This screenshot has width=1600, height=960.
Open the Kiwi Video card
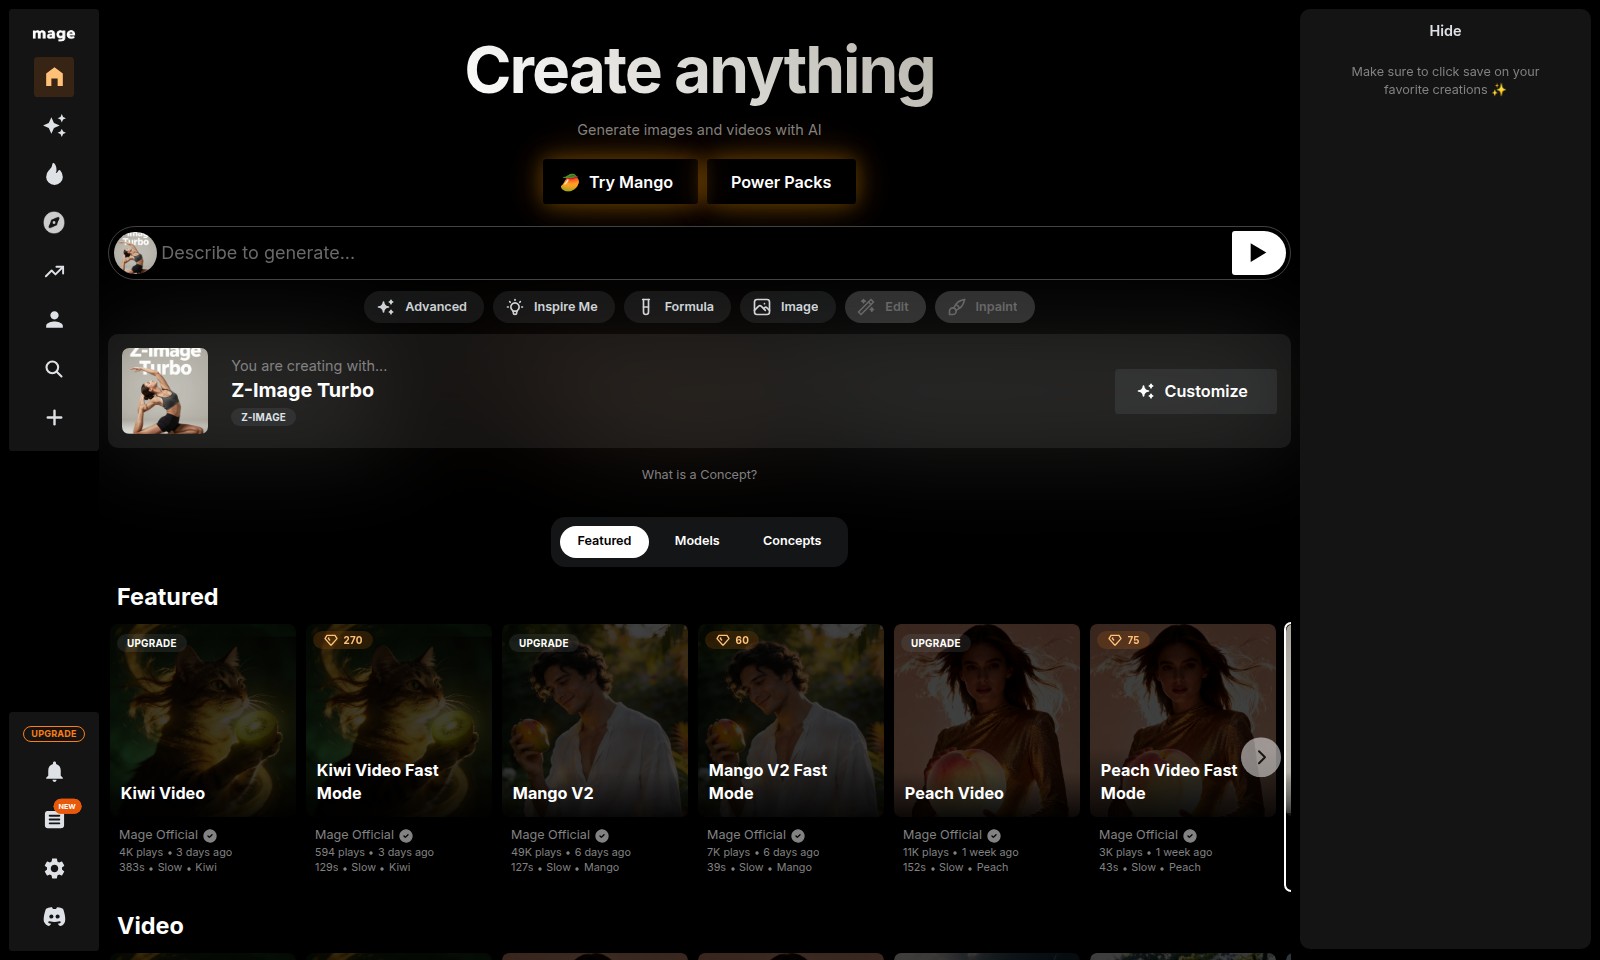point(203,720)
